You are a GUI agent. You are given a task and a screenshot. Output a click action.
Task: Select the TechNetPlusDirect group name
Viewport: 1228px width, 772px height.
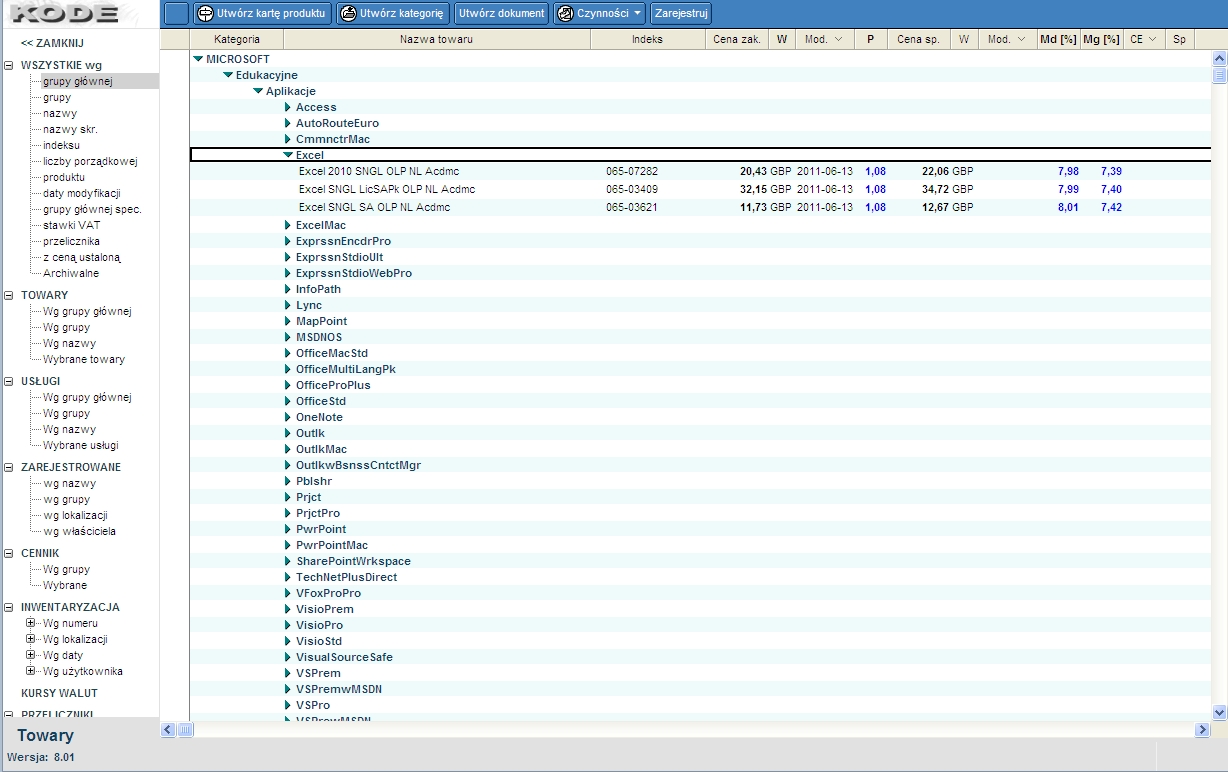click(x=346, y=577)
